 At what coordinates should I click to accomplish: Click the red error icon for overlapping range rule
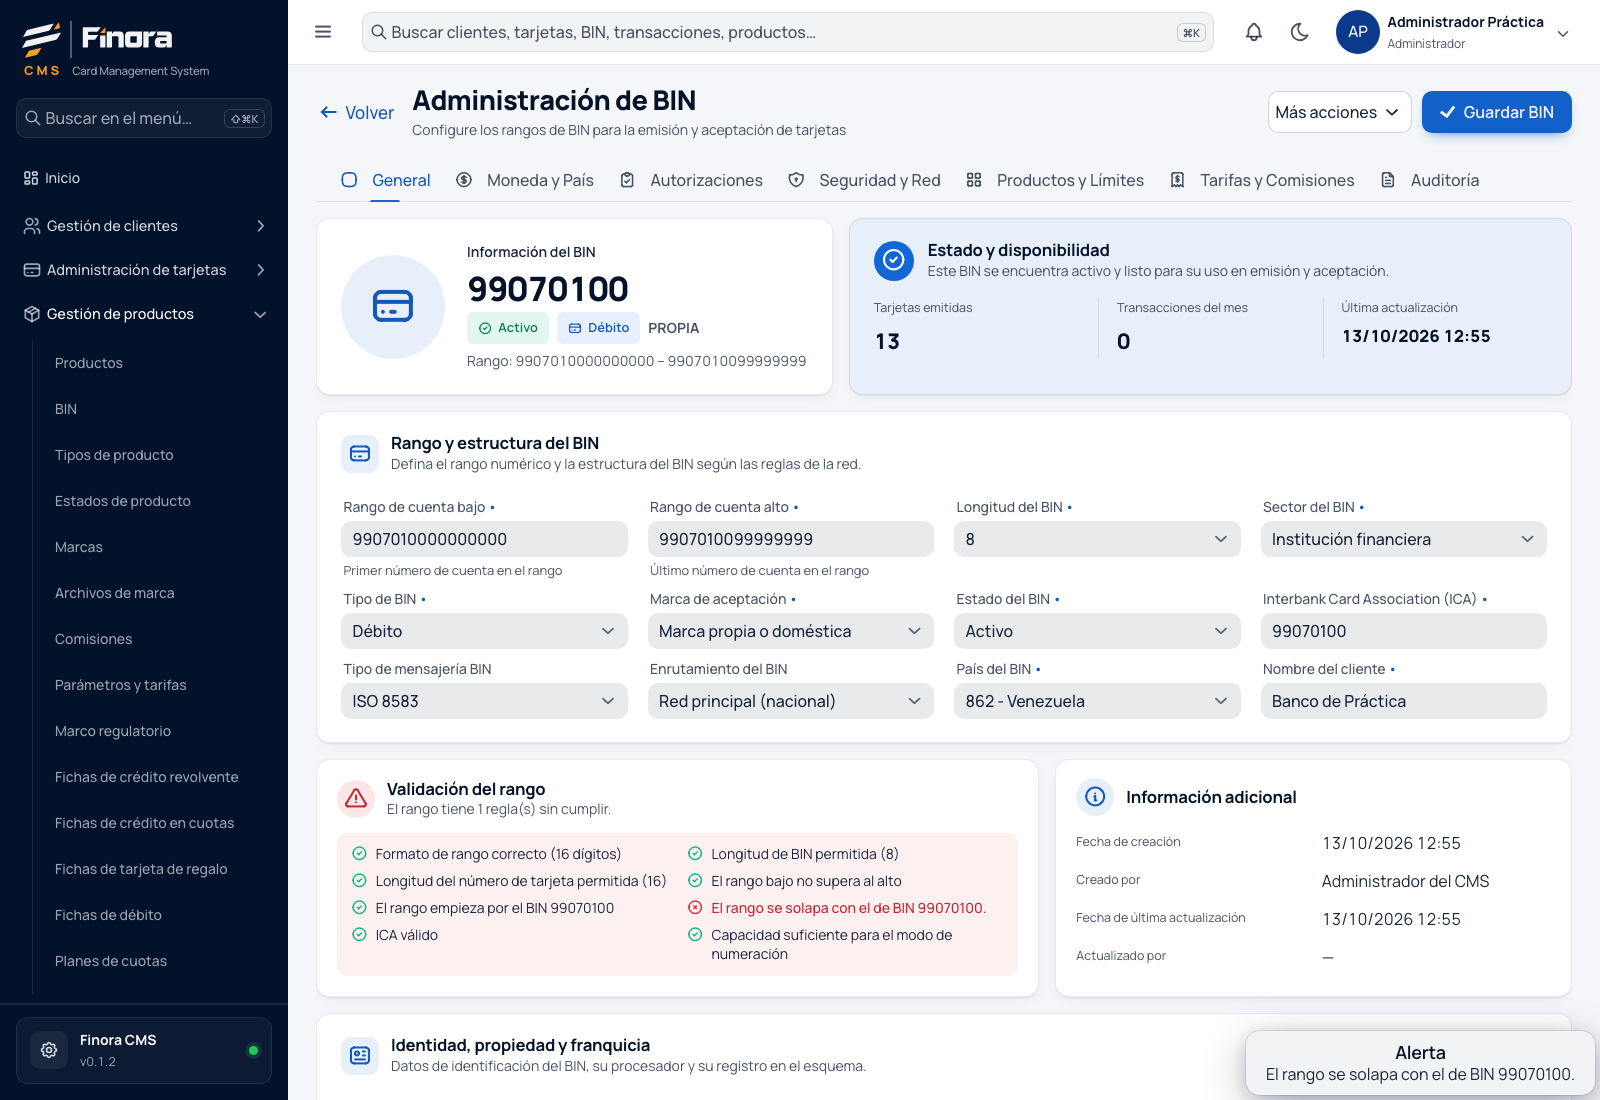click(x=695, y=908)
